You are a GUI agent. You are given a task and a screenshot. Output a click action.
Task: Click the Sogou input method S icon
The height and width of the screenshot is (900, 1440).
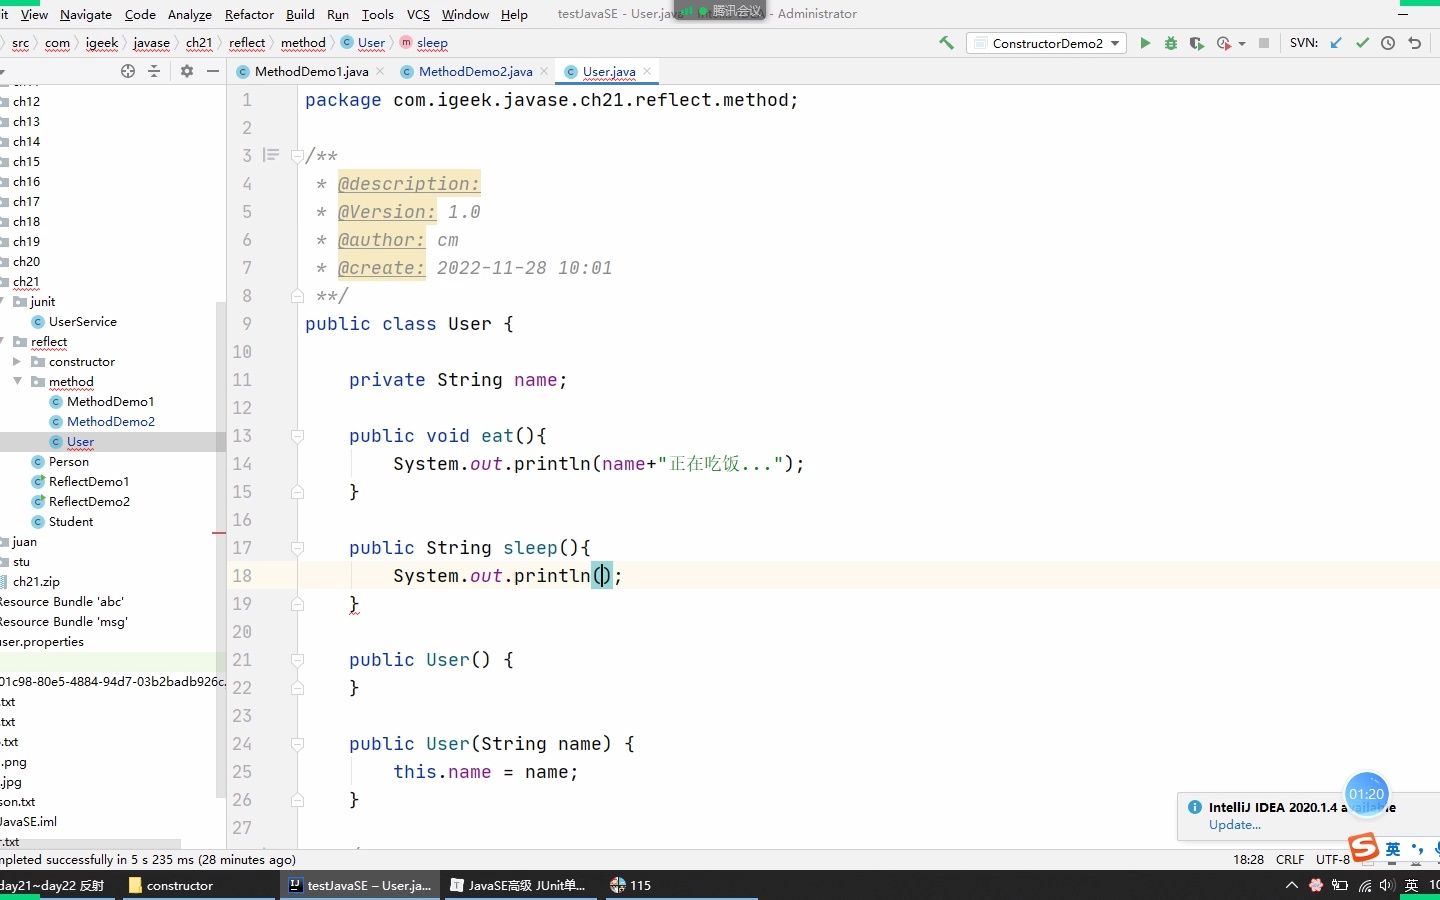(x=1364, y=848)
